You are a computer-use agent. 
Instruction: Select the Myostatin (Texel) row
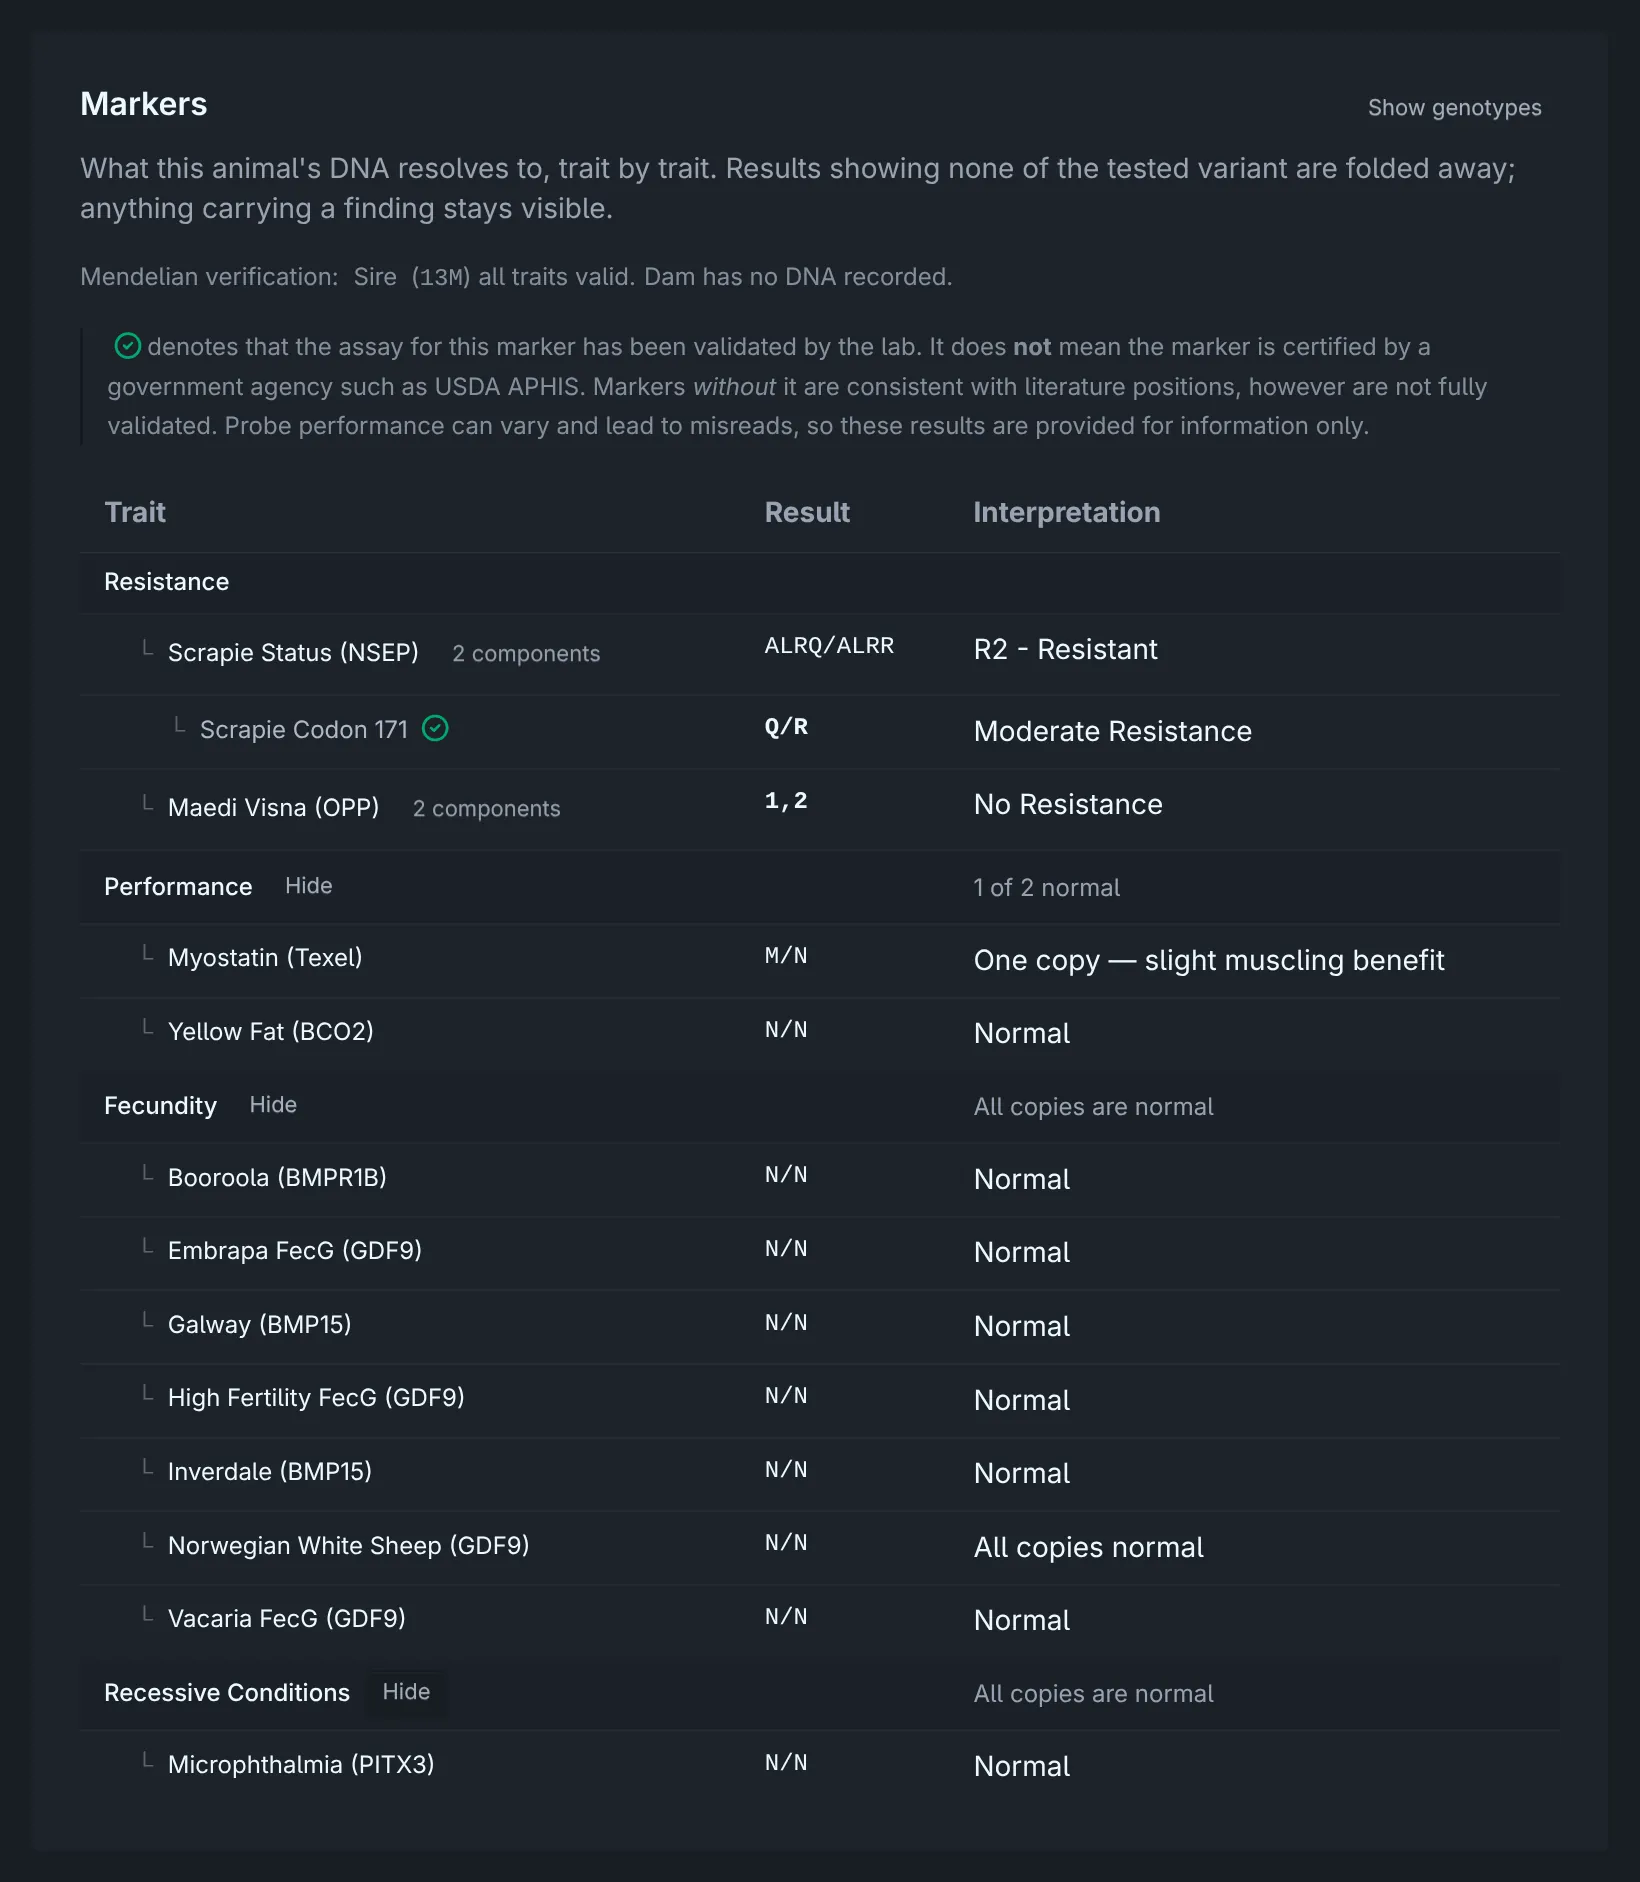coord(820,960)
